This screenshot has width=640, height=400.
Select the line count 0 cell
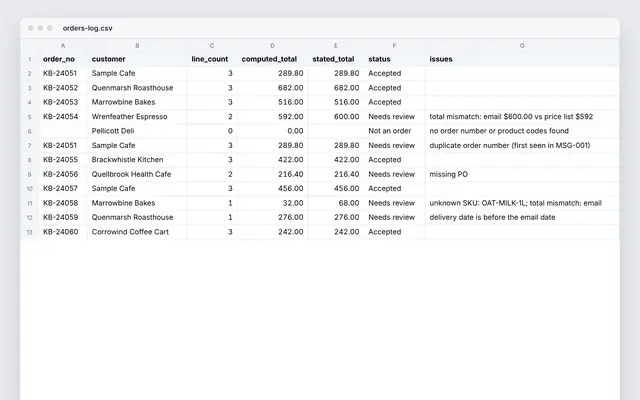click(x=212, y=131)
